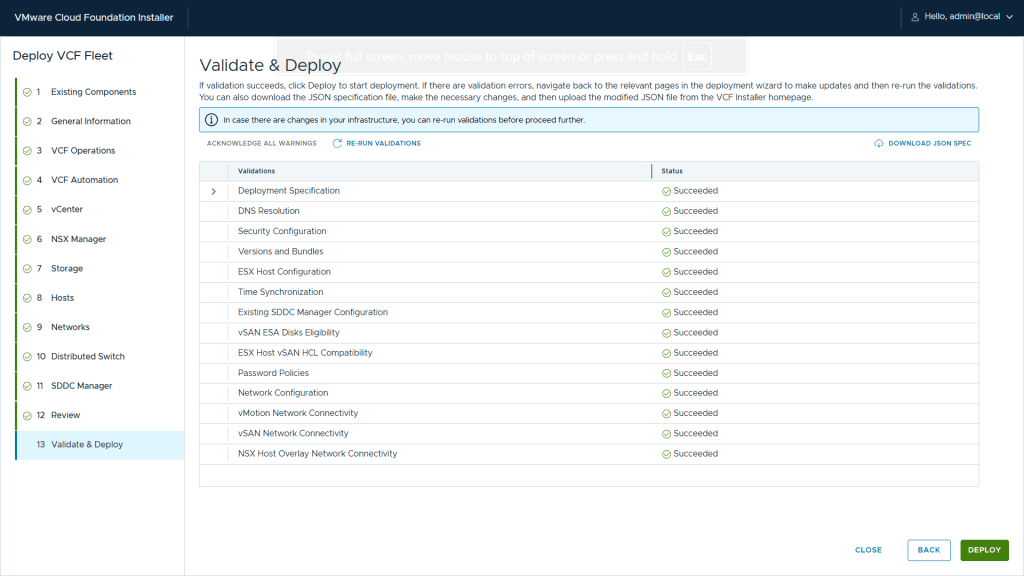Viewport: 1024px width, 576px height.
Task: Click Acknowledge All Warnings
Action: click(x=261, y=144)
